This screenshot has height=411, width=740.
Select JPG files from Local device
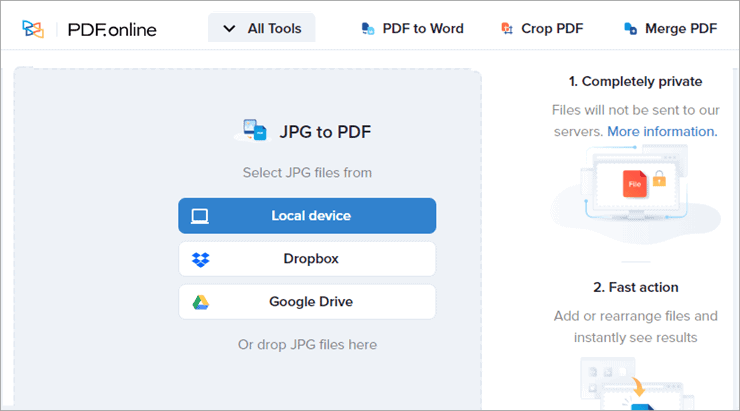tap(310, 216)
